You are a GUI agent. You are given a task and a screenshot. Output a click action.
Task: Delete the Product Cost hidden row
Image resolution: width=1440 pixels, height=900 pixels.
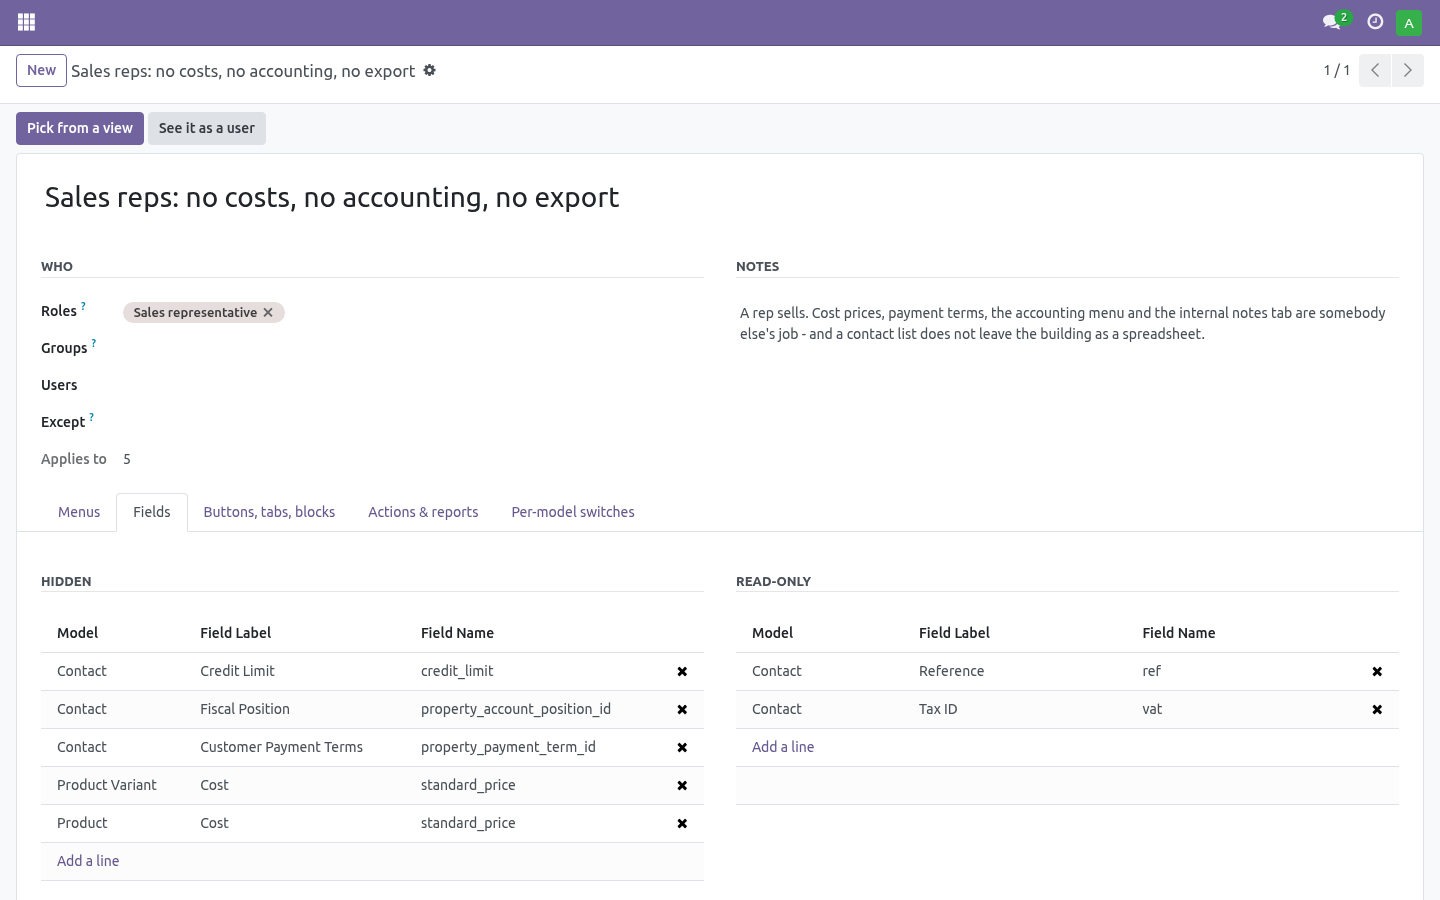point(682,824)
